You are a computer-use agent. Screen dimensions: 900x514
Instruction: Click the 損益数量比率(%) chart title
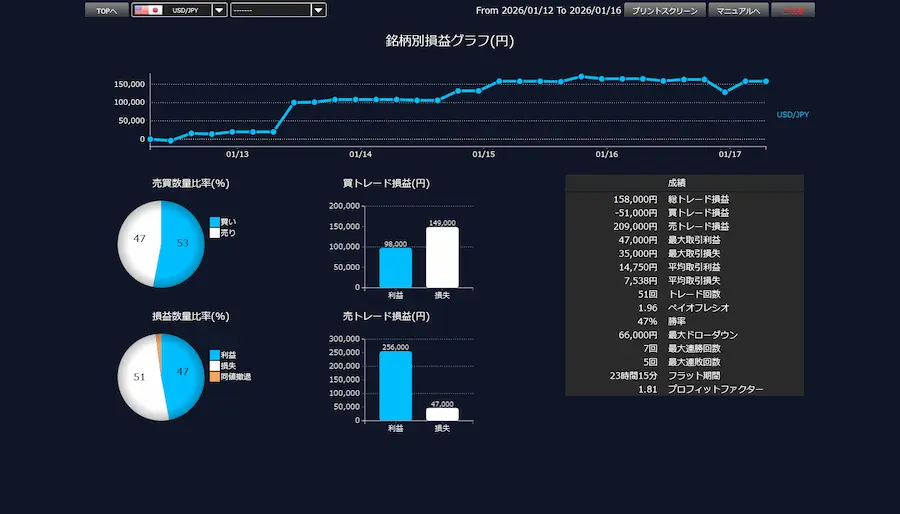click(191, 317)
